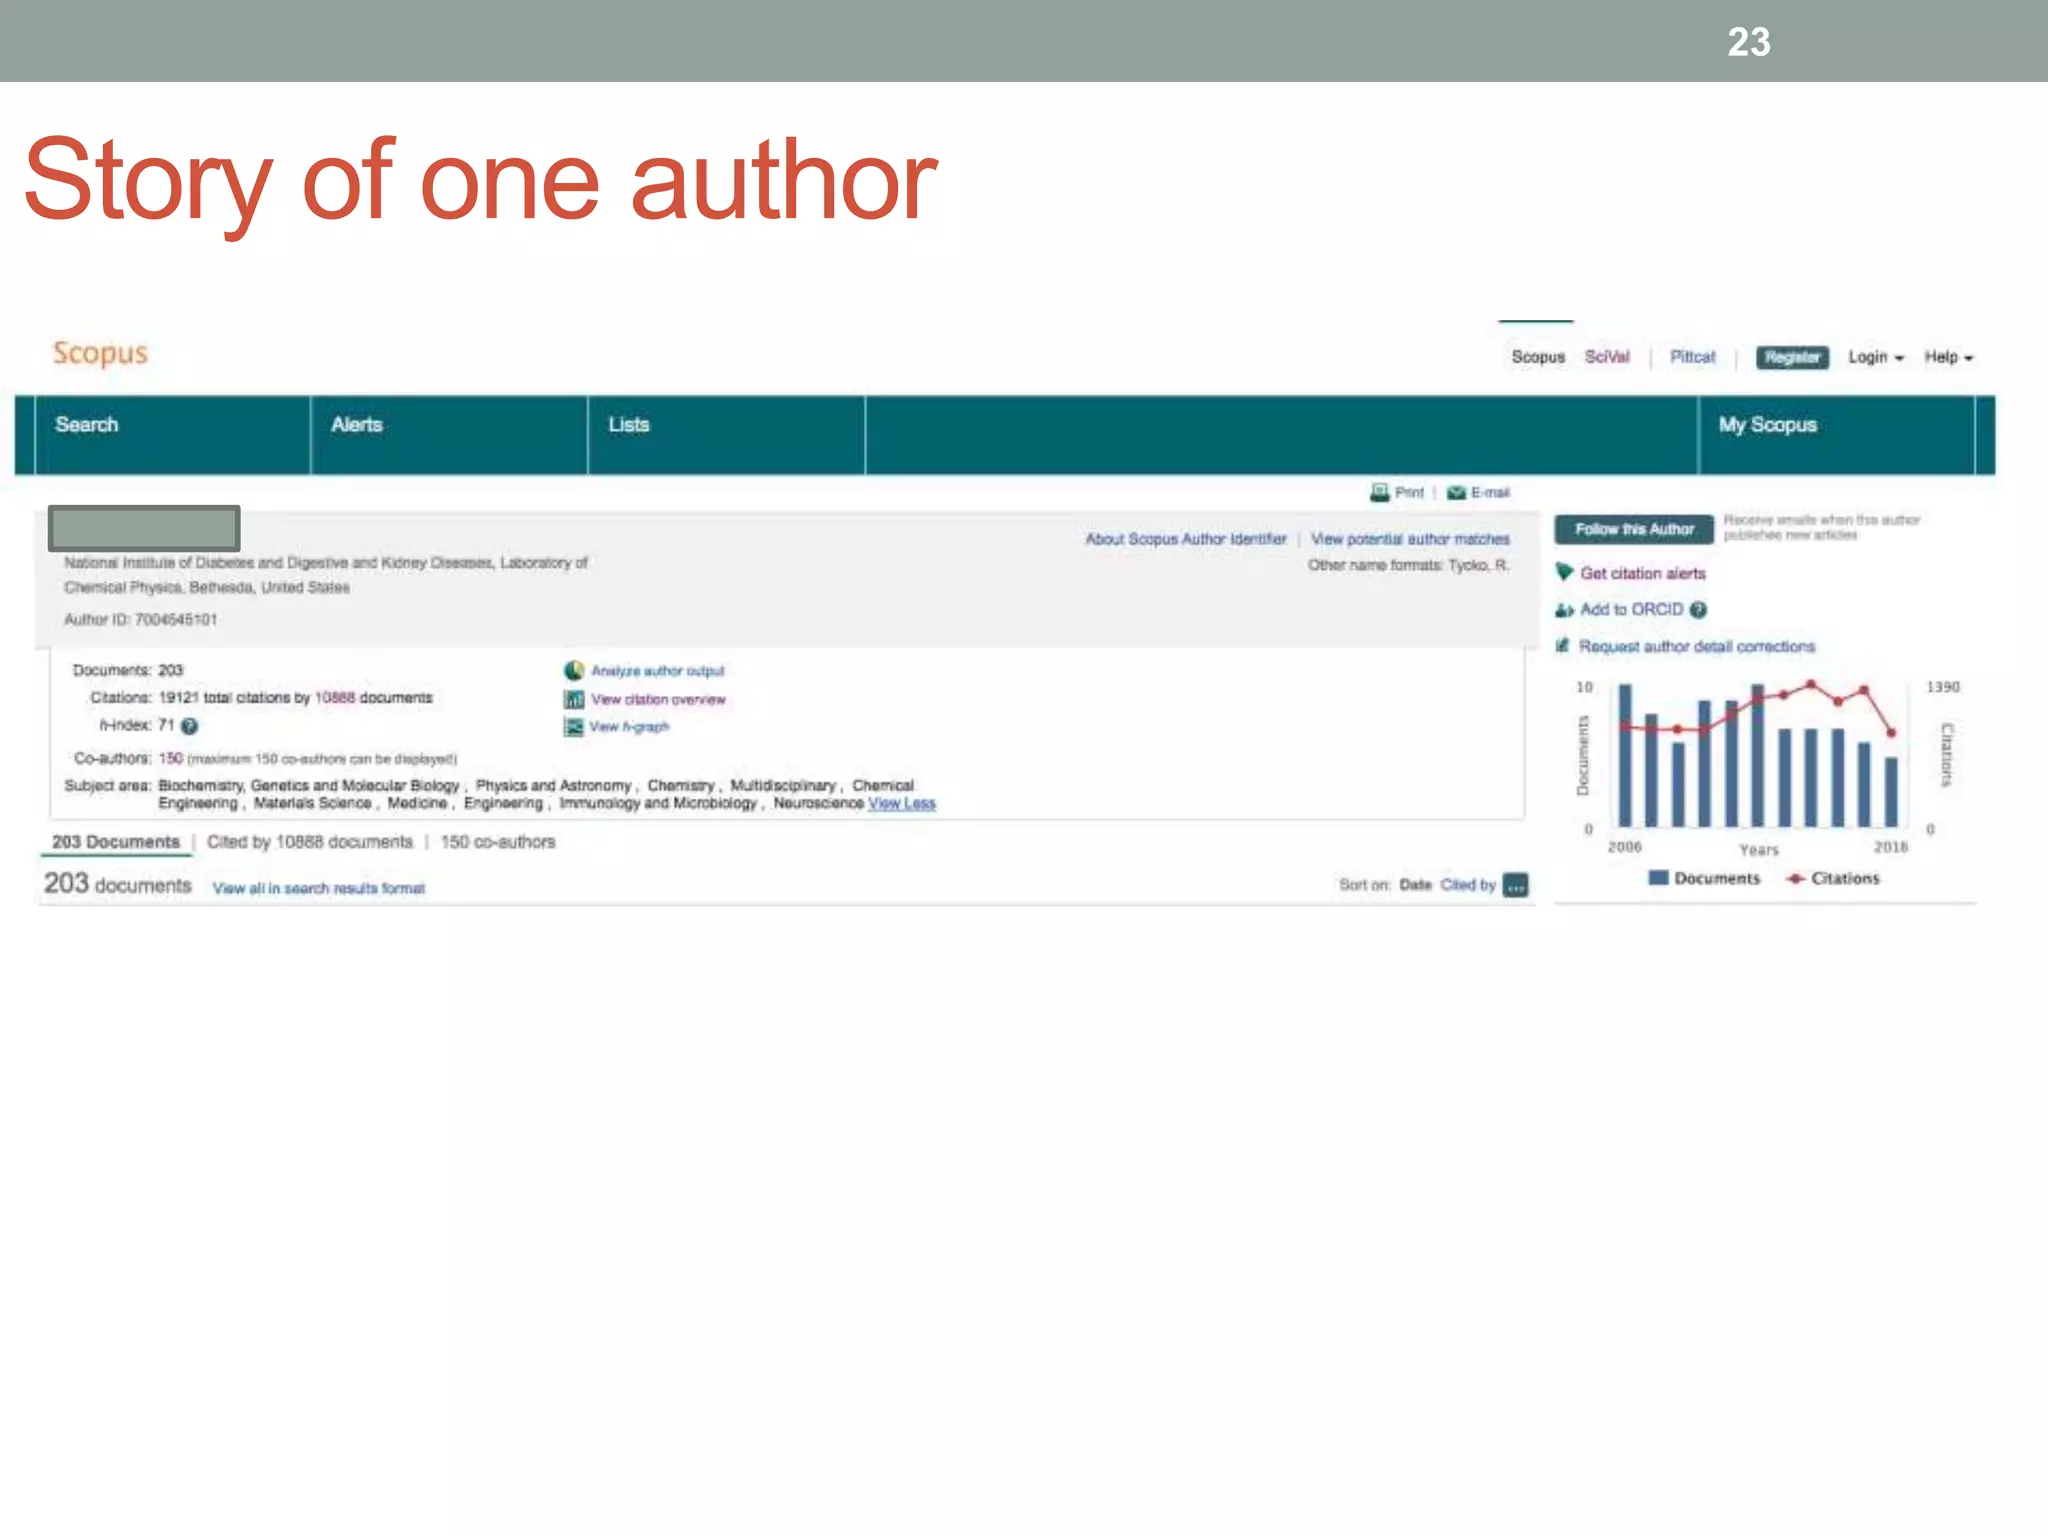
Task: Click the Get citation alerts link
Action: click(1643, 573)
